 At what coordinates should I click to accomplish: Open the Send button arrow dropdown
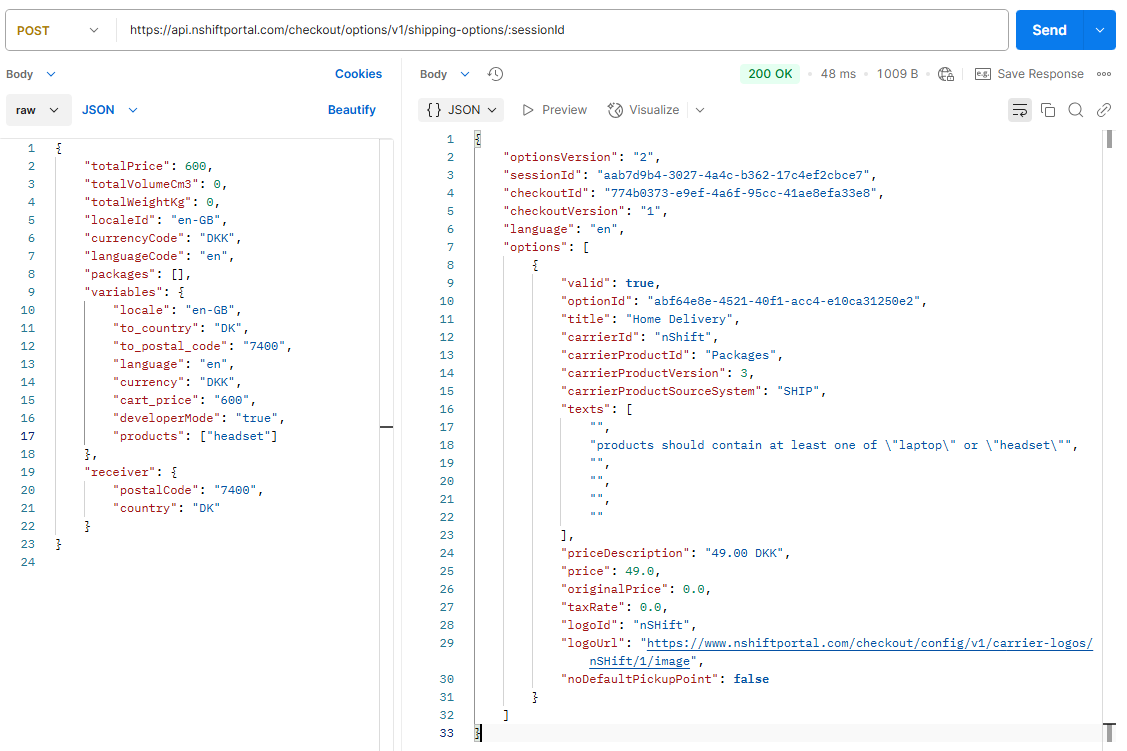[x=1100, y=30]
